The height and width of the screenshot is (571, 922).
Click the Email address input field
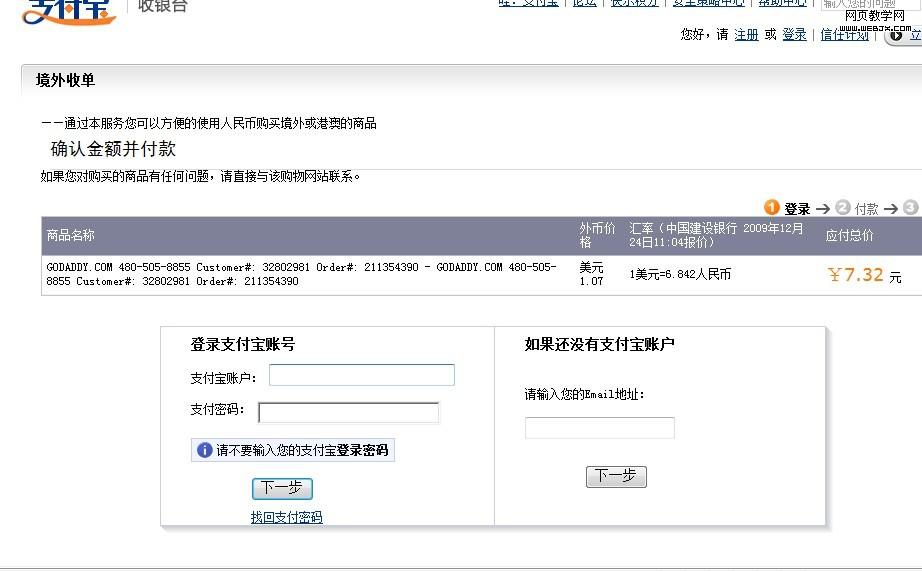point(599,428)
